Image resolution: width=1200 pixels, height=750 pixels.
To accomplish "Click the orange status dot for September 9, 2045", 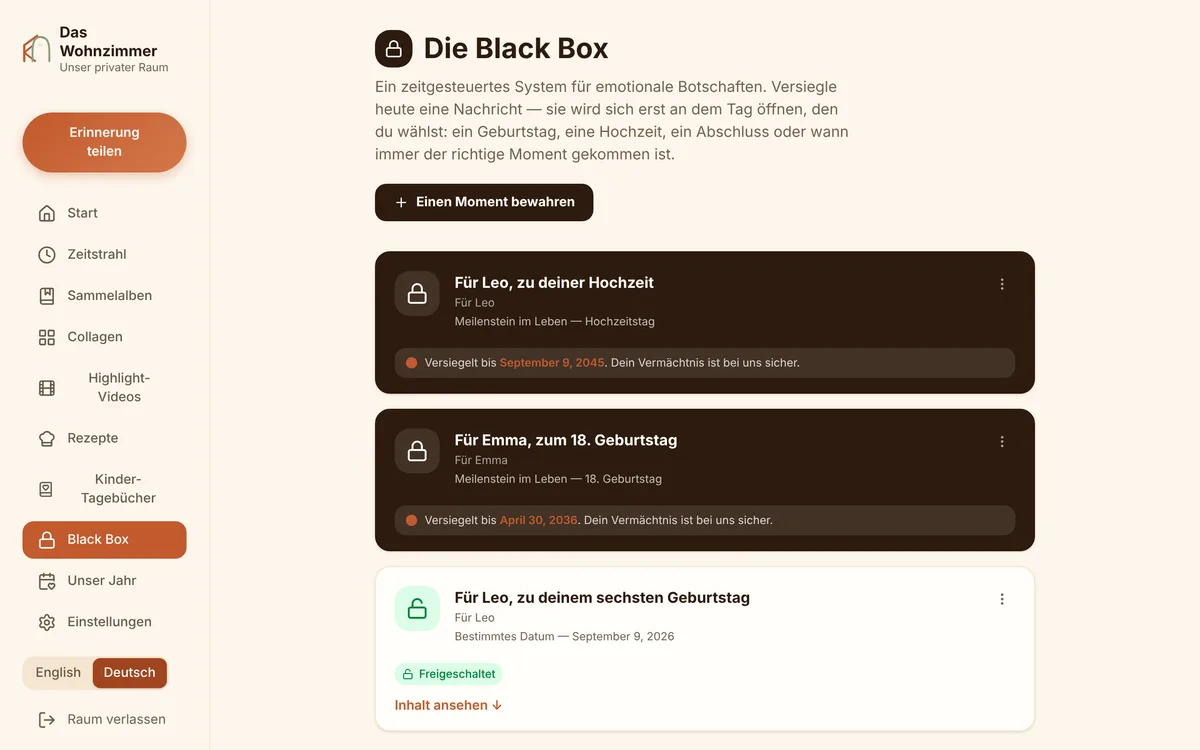I will point(411,363).
